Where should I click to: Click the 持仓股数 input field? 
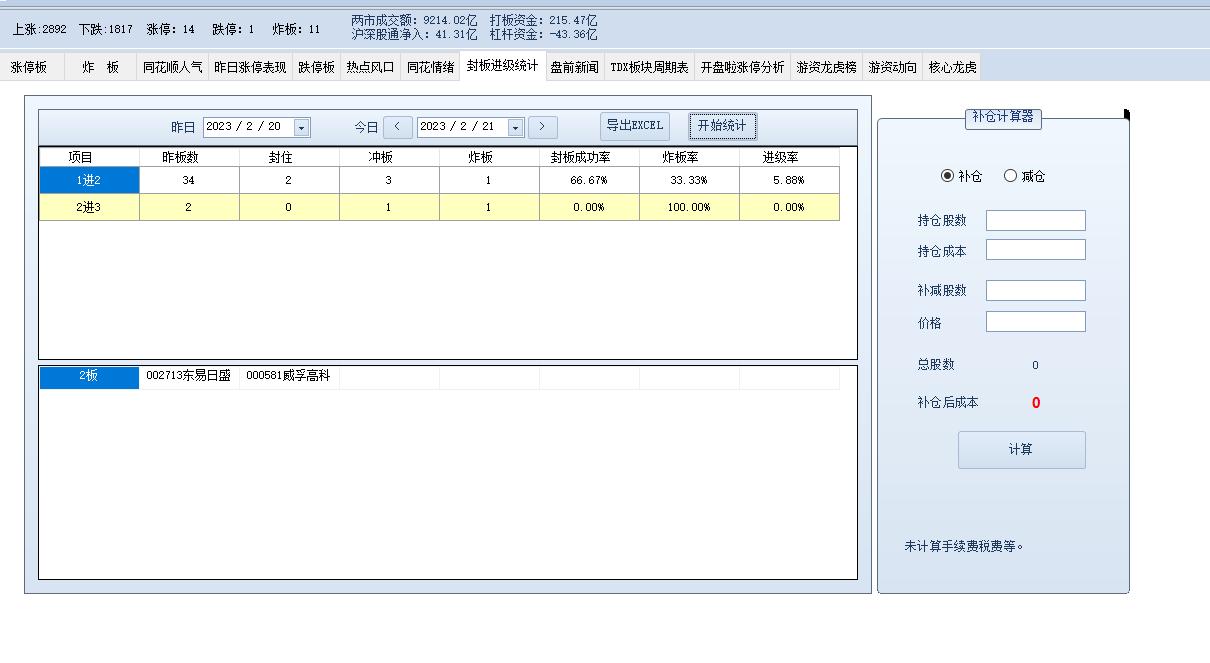tap(1035, 220)
